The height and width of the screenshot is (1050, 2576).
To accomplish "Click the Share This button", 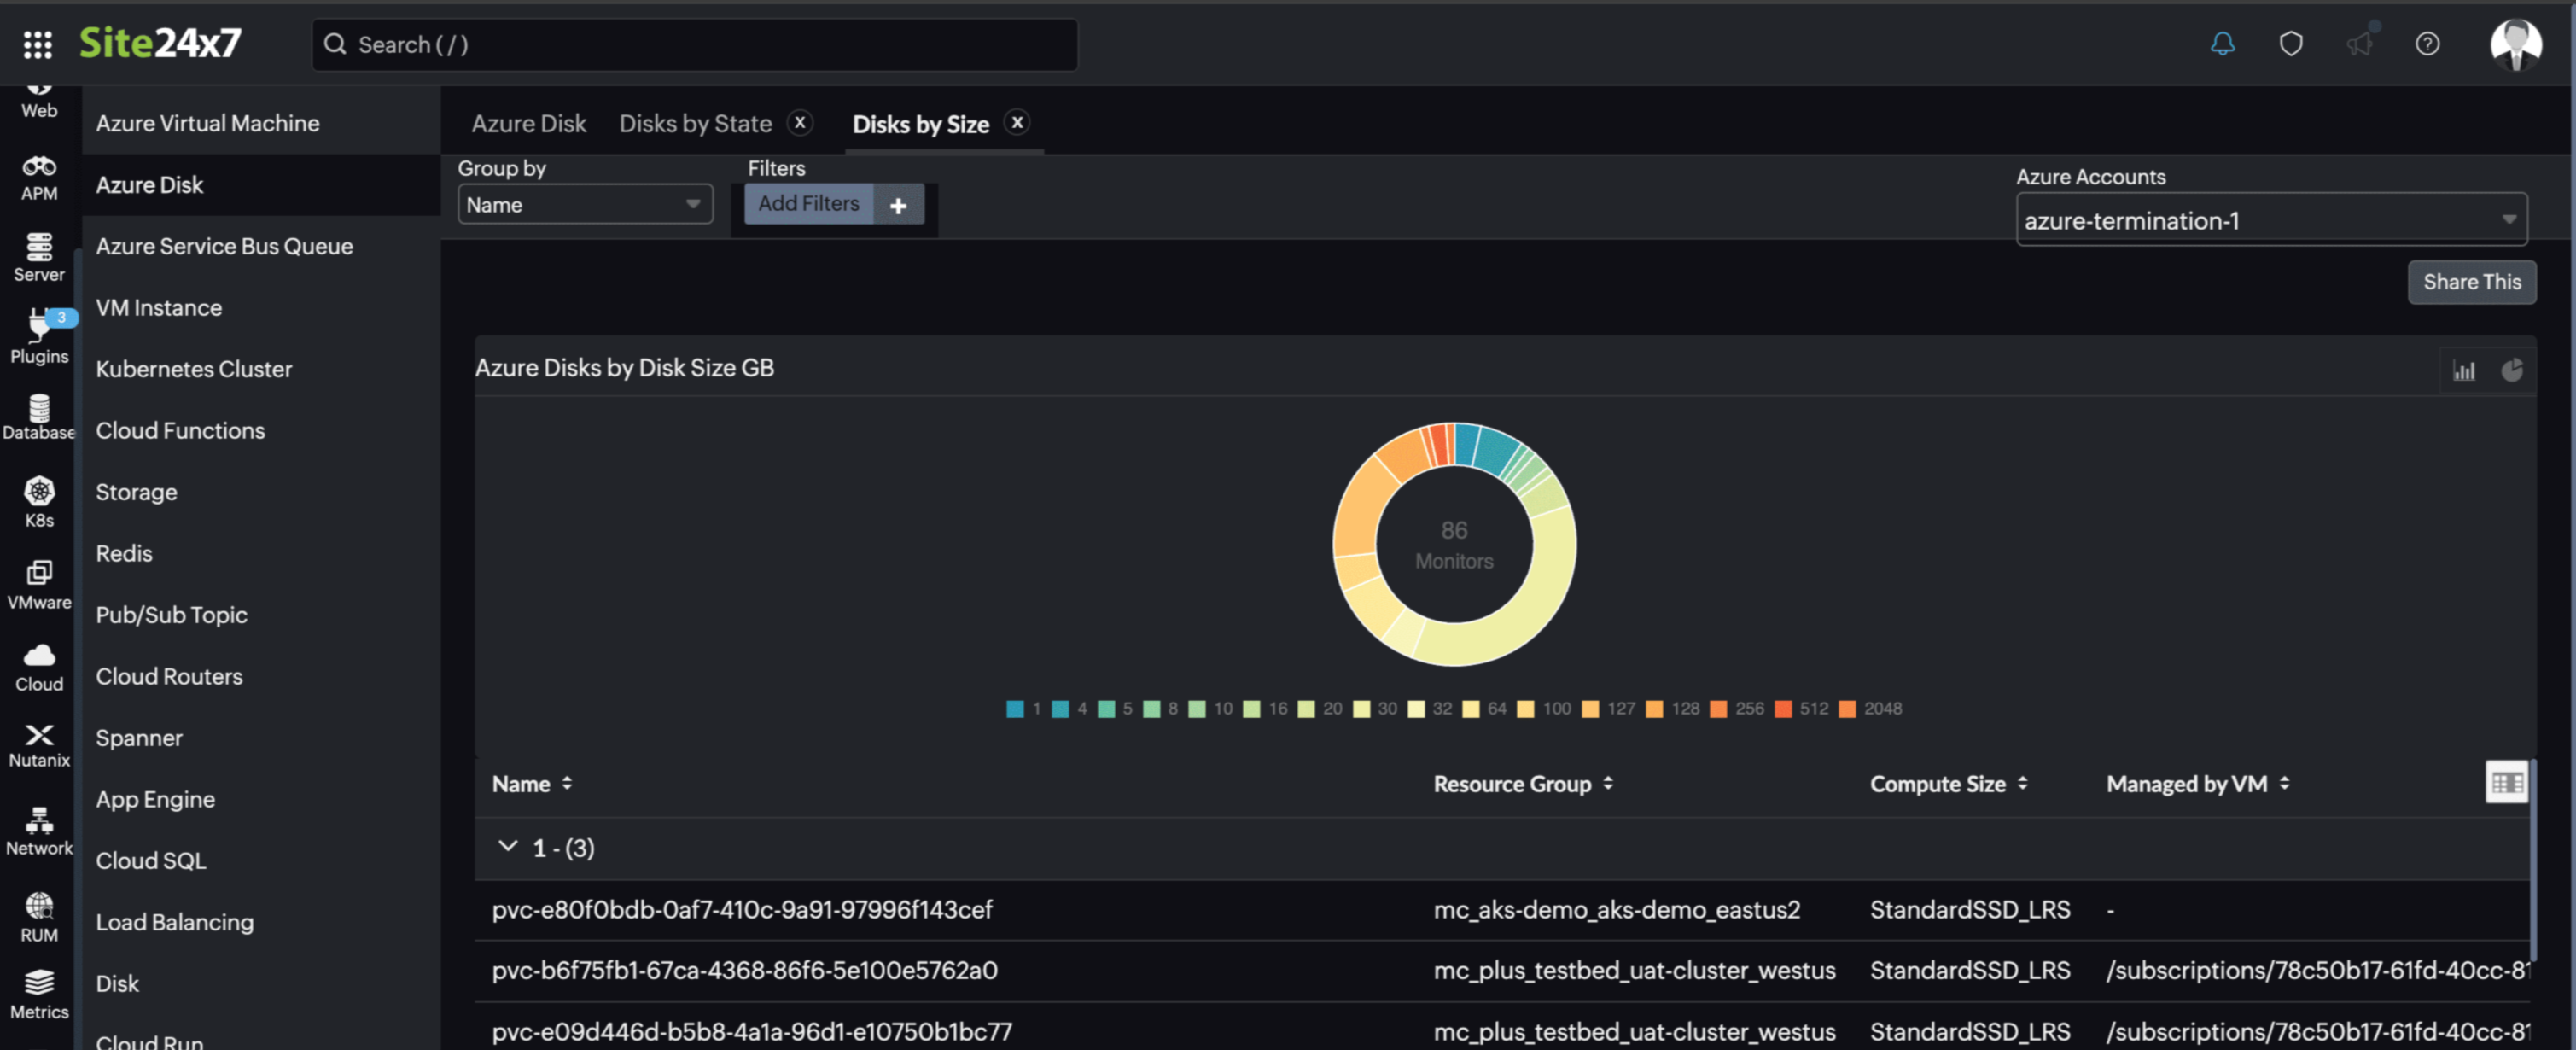I will click(x=2472, y=281).
